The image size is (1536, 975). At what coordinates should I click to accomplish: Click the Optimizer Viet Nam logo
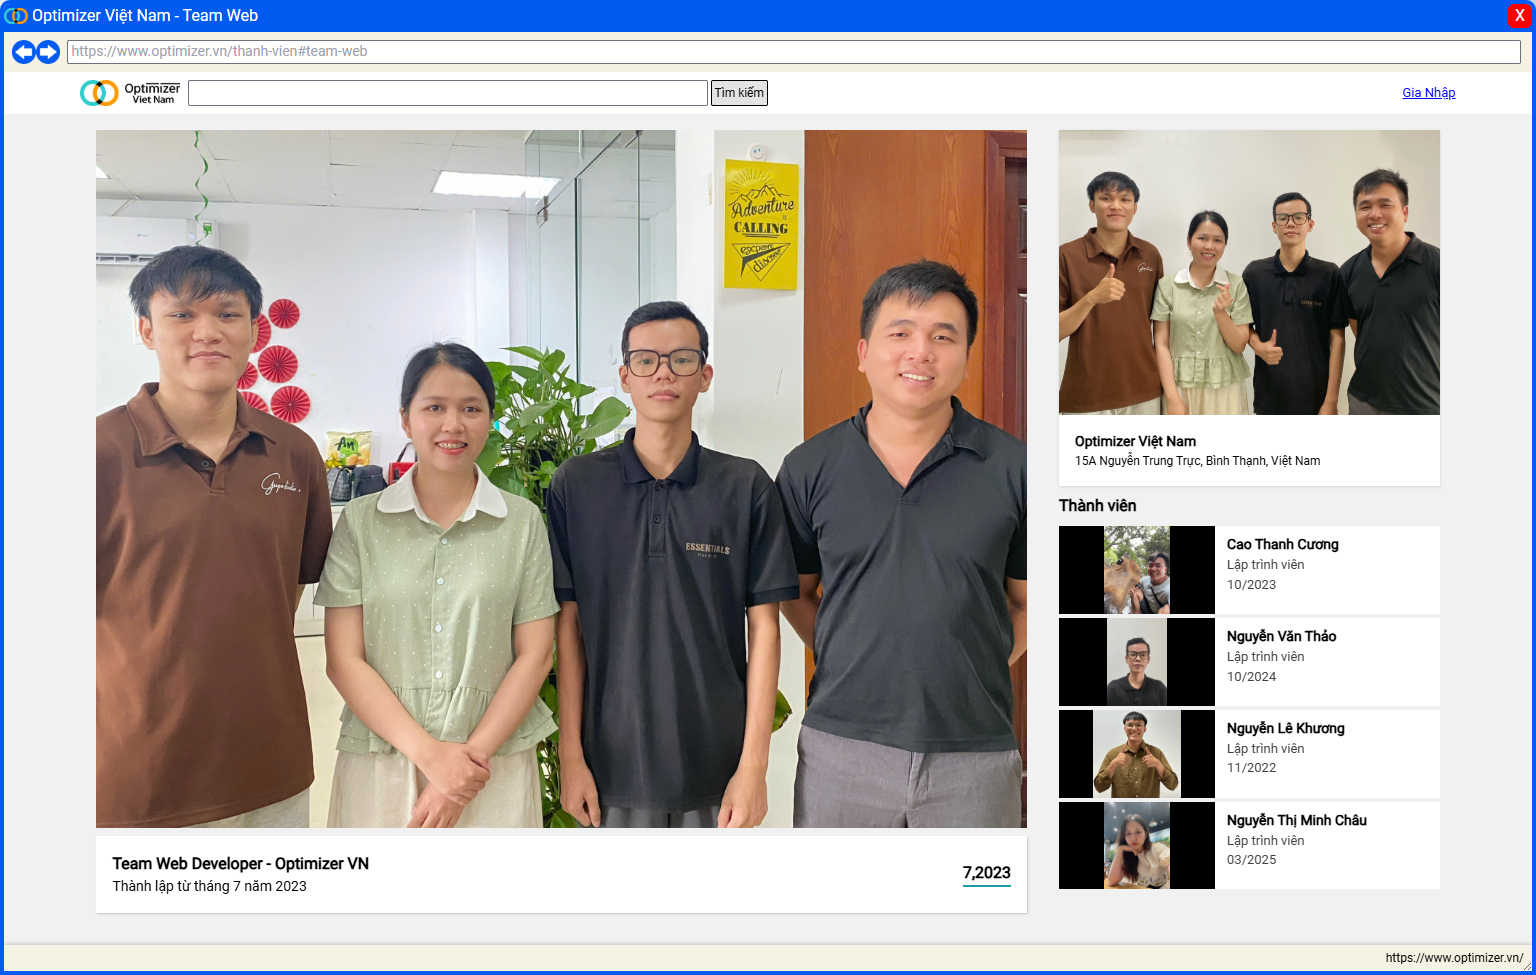click(x=130, y=93)
